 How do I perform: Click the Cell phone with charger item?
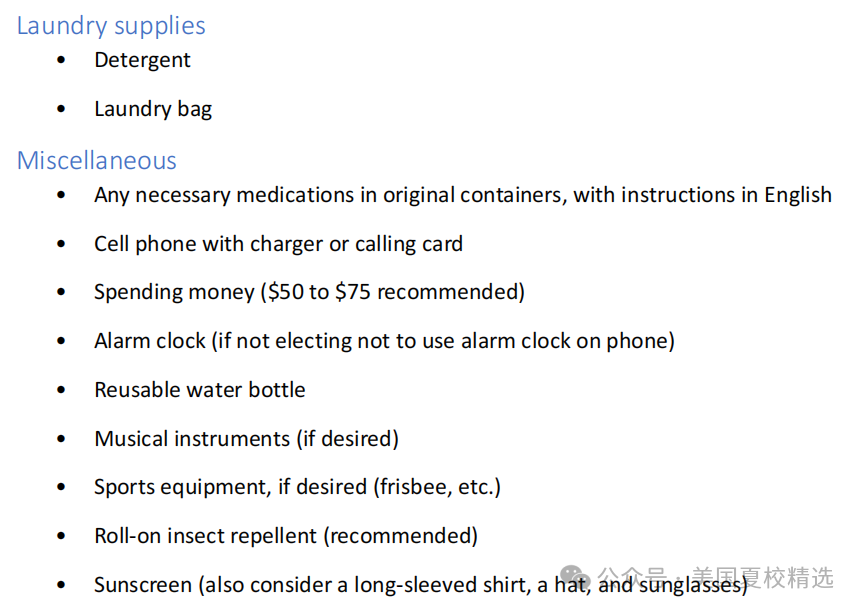(x=278, y=244)
